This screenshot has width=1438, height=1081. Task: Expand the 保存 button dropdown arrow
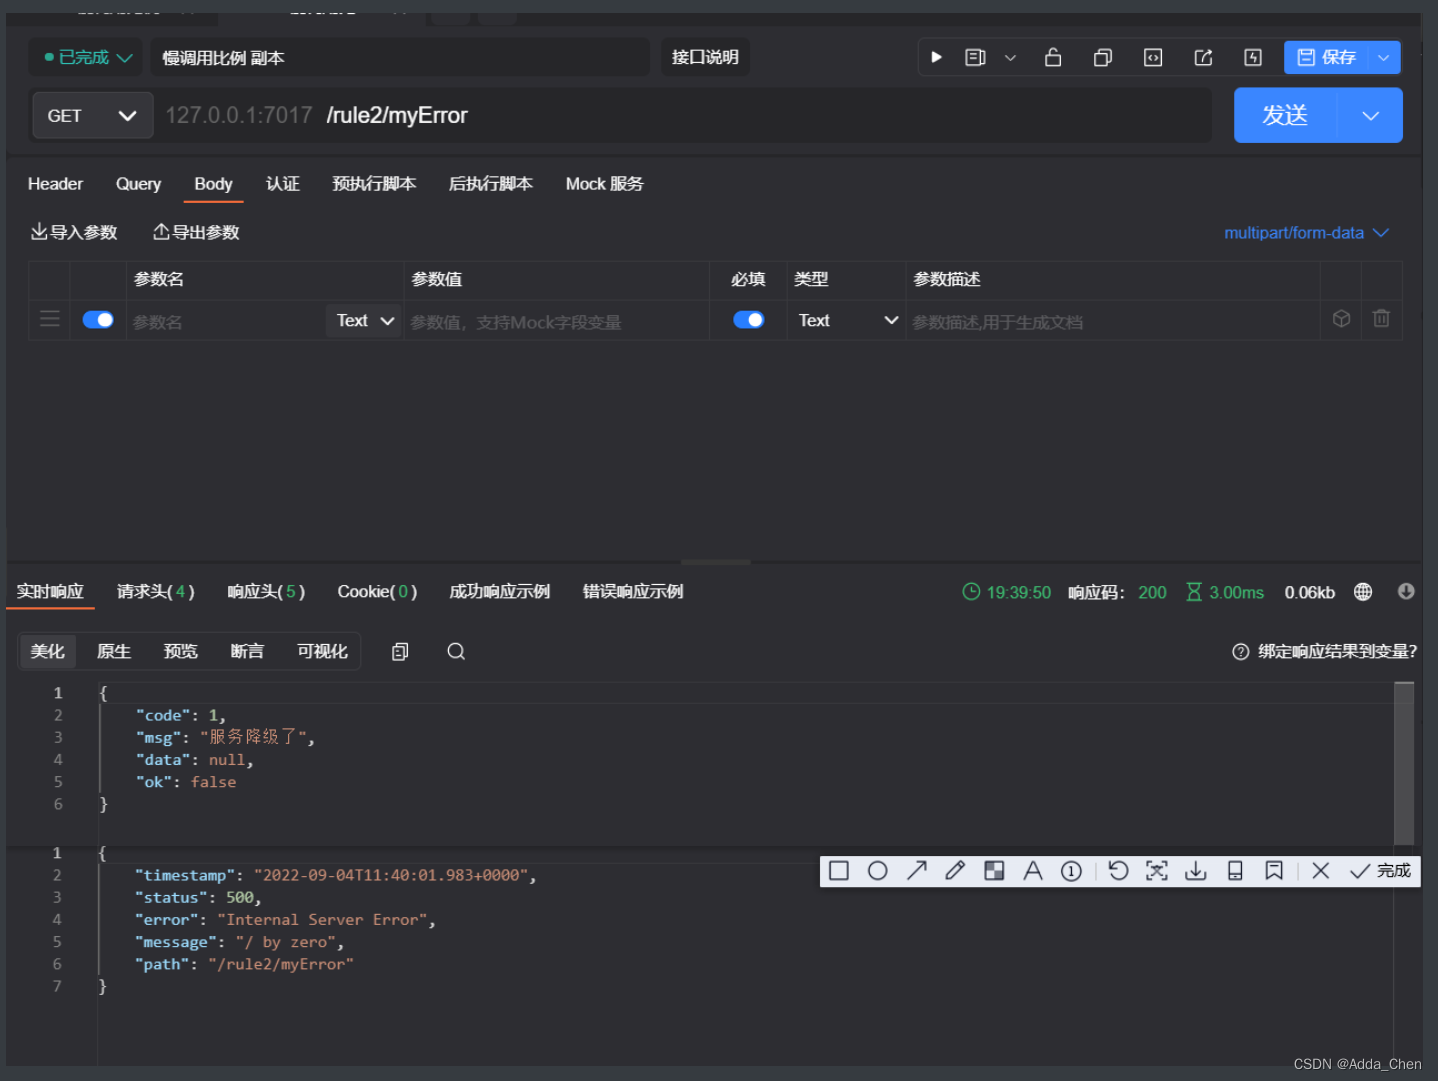(x=1384, y=57)
